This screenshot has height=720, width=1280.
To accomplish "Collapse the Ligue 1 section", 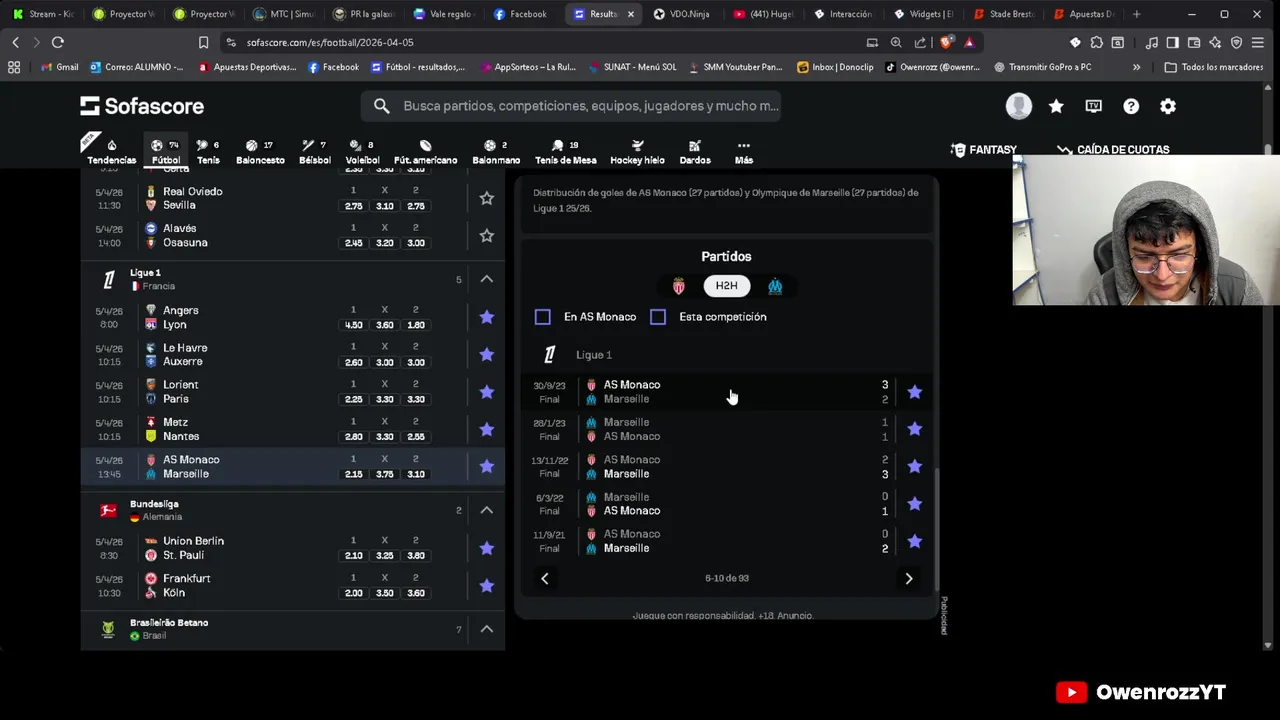I will [x=486, y=279].
